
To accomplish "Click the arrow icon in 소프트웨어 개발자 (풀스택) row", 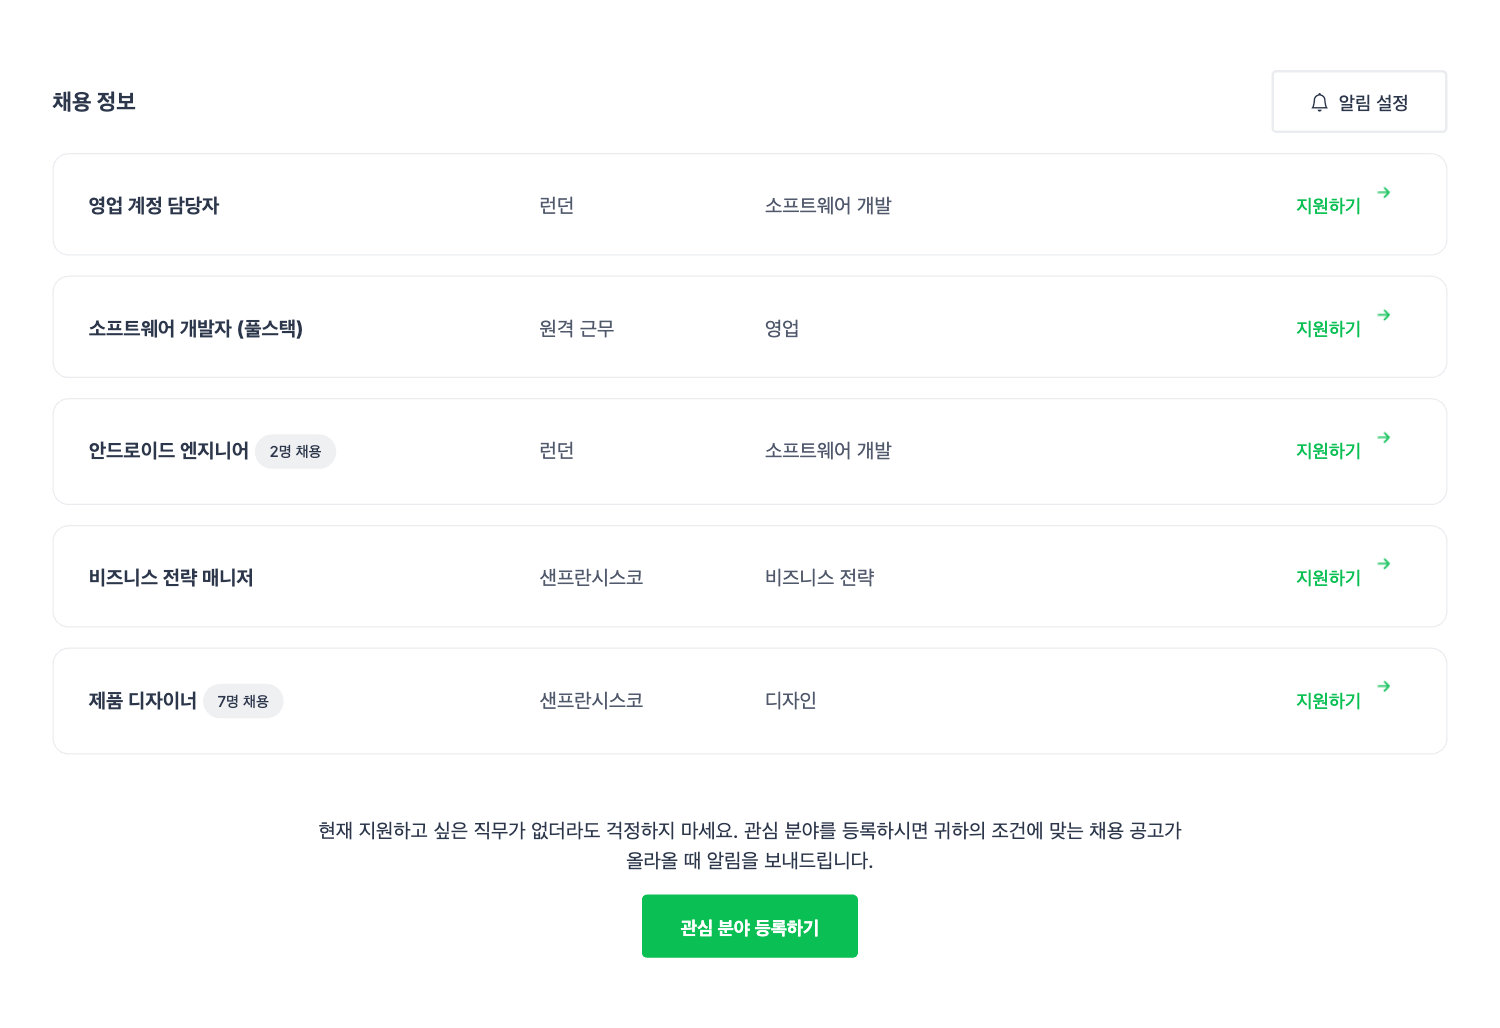I will click(x=1384, y=315).
